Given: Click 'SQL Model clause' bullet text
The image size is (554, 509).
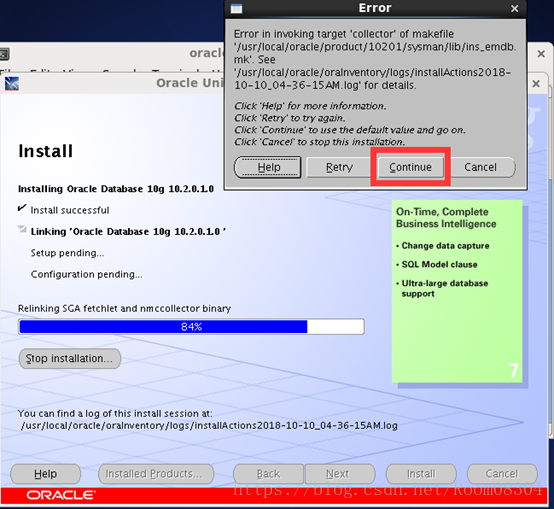Looking at the screenshot, I should (x=439, y=265).
